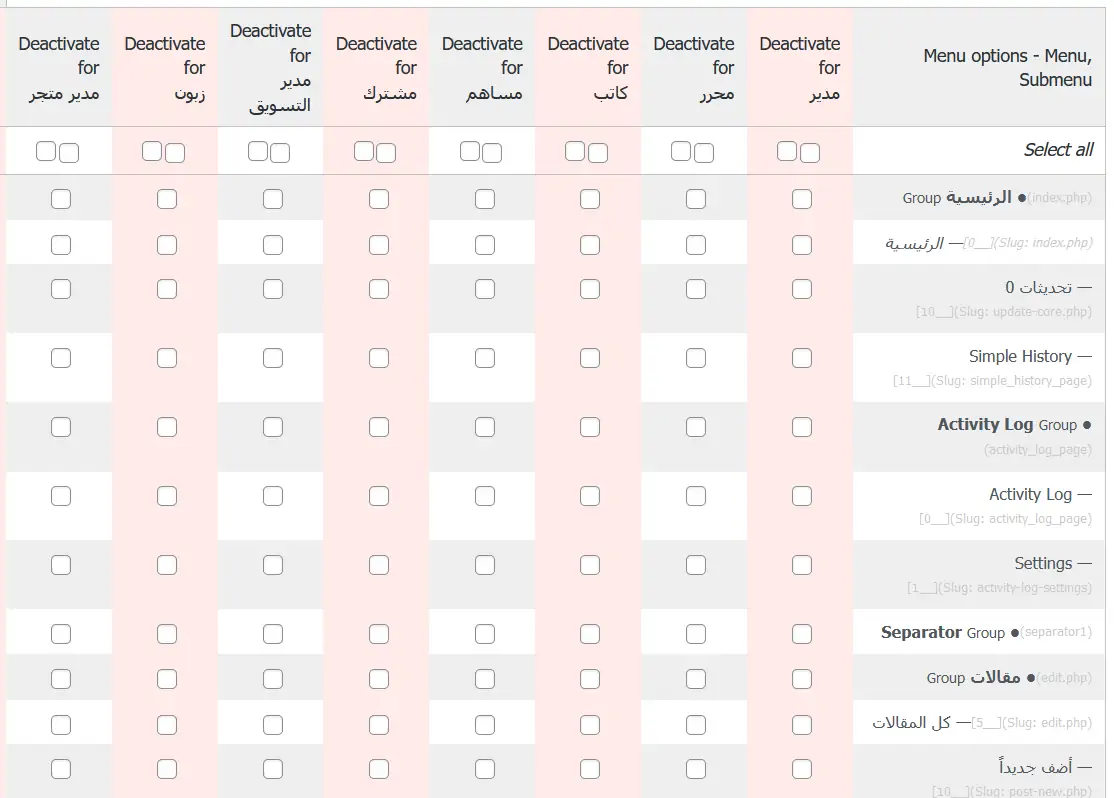Tick left Select all checkbox for مدير
Image resolution: width=1114 pixels, height=798 pixels.
click(x=787, y=151)
